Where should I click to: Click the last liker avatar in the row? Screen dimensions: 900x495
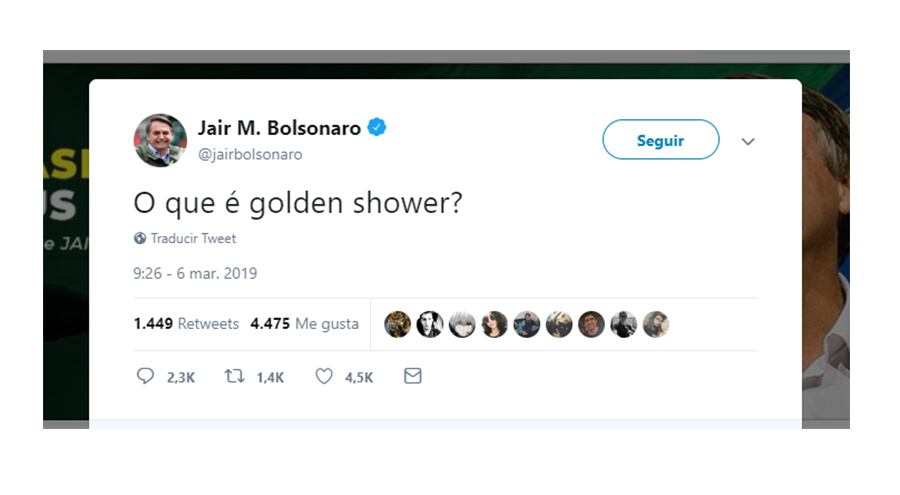(656, 324)
